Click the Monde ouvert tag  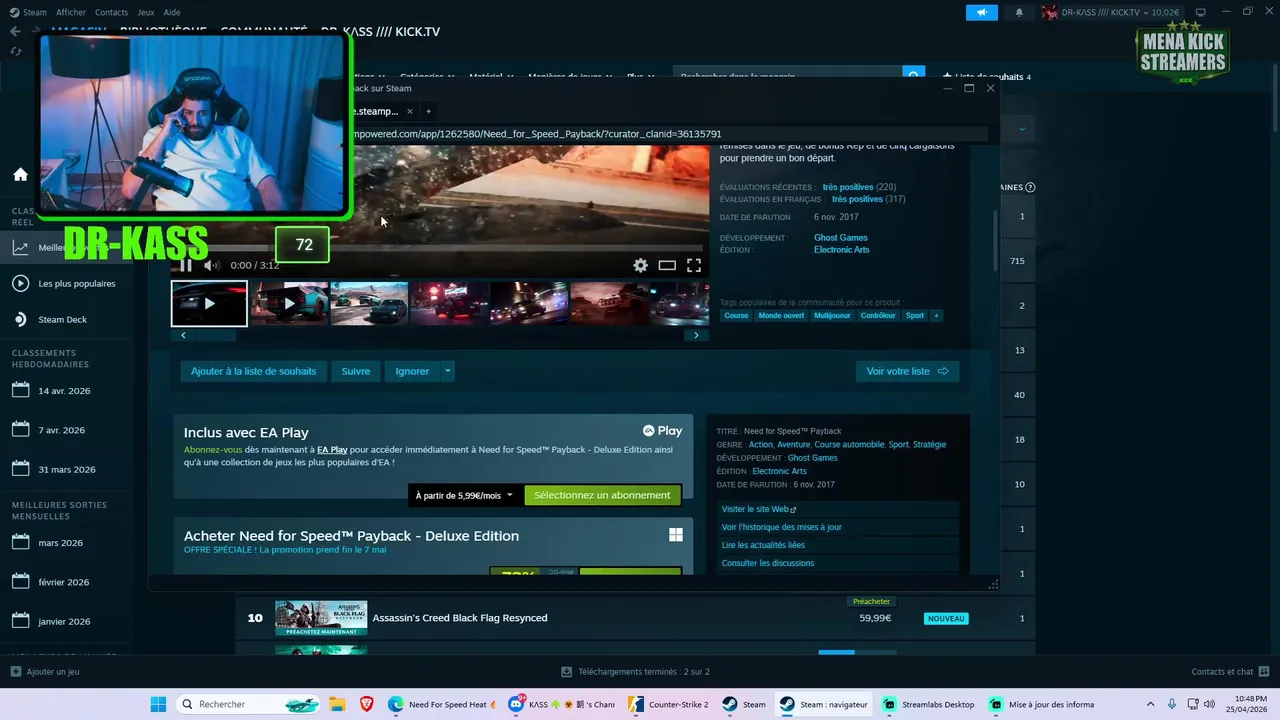click(x=781, y=315)
